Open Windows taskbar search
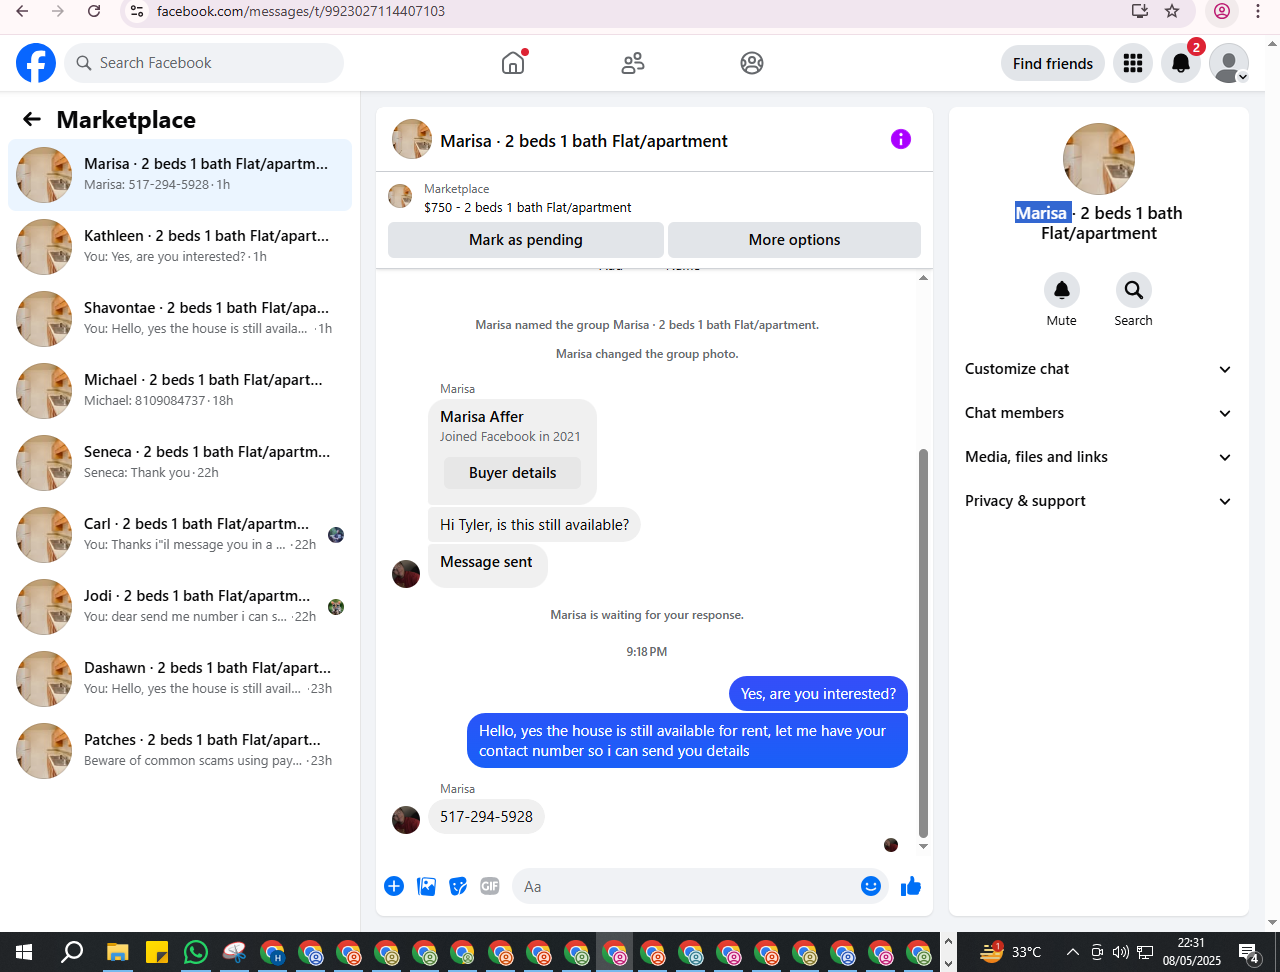 (72, 951)
